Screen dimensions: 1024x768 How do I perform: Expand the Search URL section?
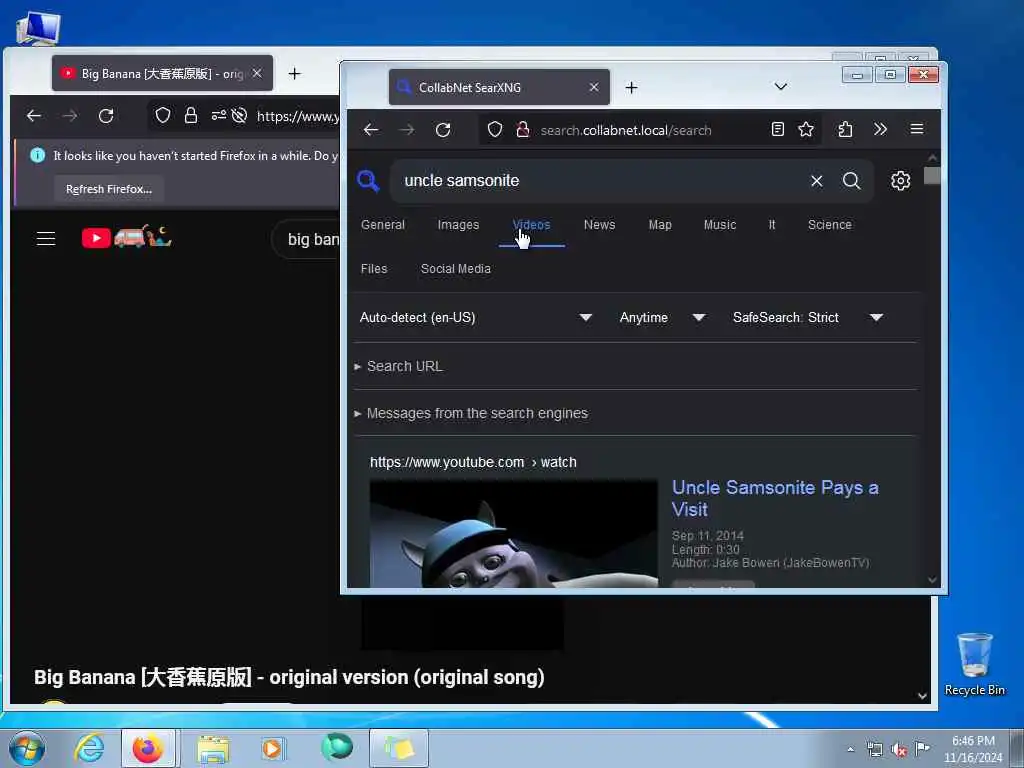coord(404,366)
